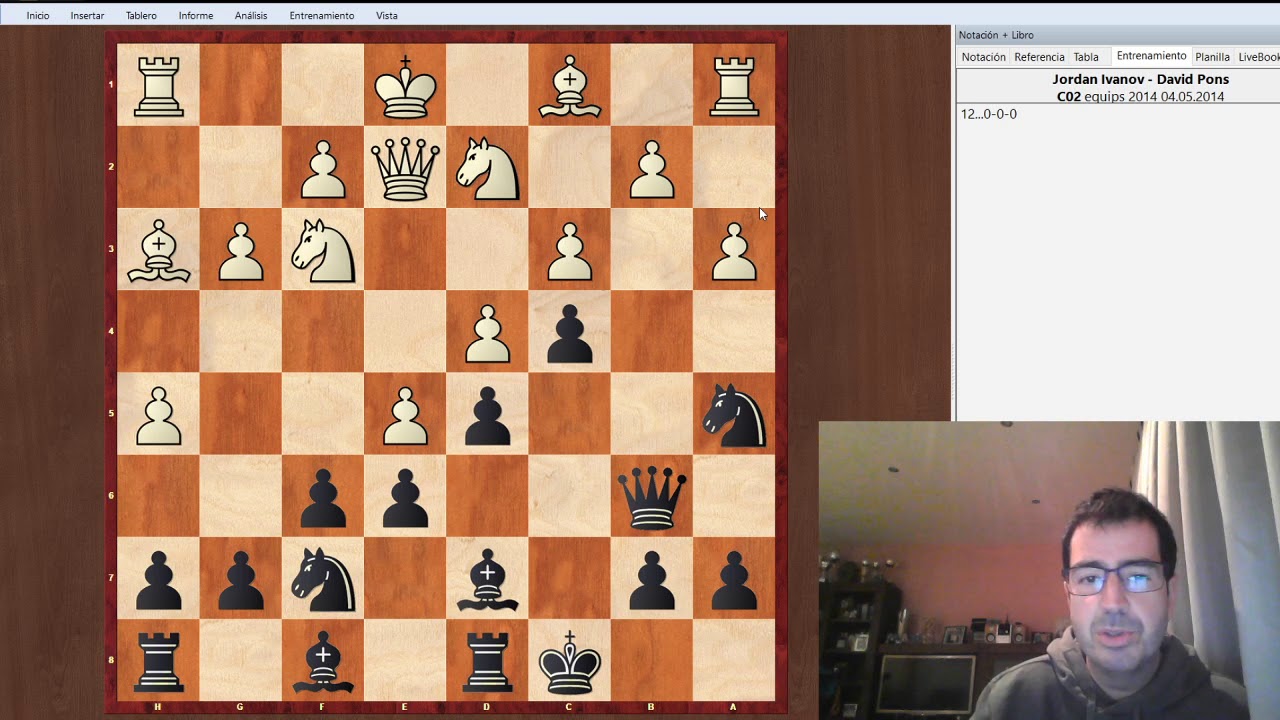This screenshot has width=1280, height=720.
Task: Open the Vista menu
Action: pos(387,16)
